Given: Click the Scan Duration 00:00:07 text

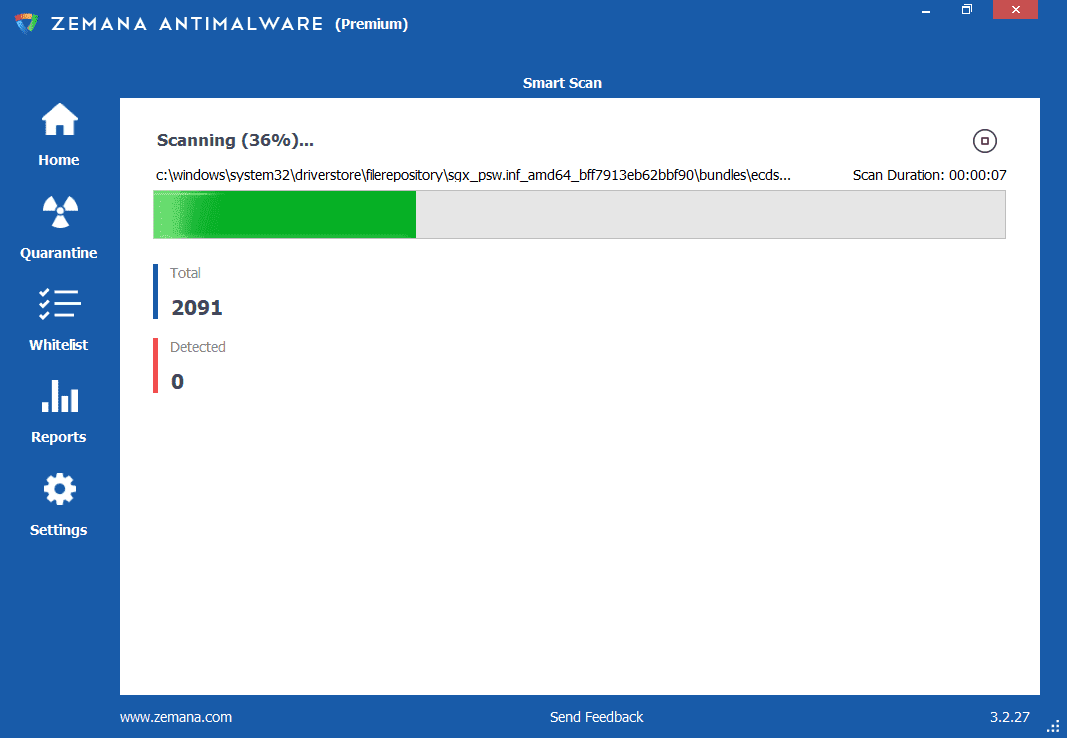Looking at the screenshot, I should pyautogui.click(x=930, y=175).
